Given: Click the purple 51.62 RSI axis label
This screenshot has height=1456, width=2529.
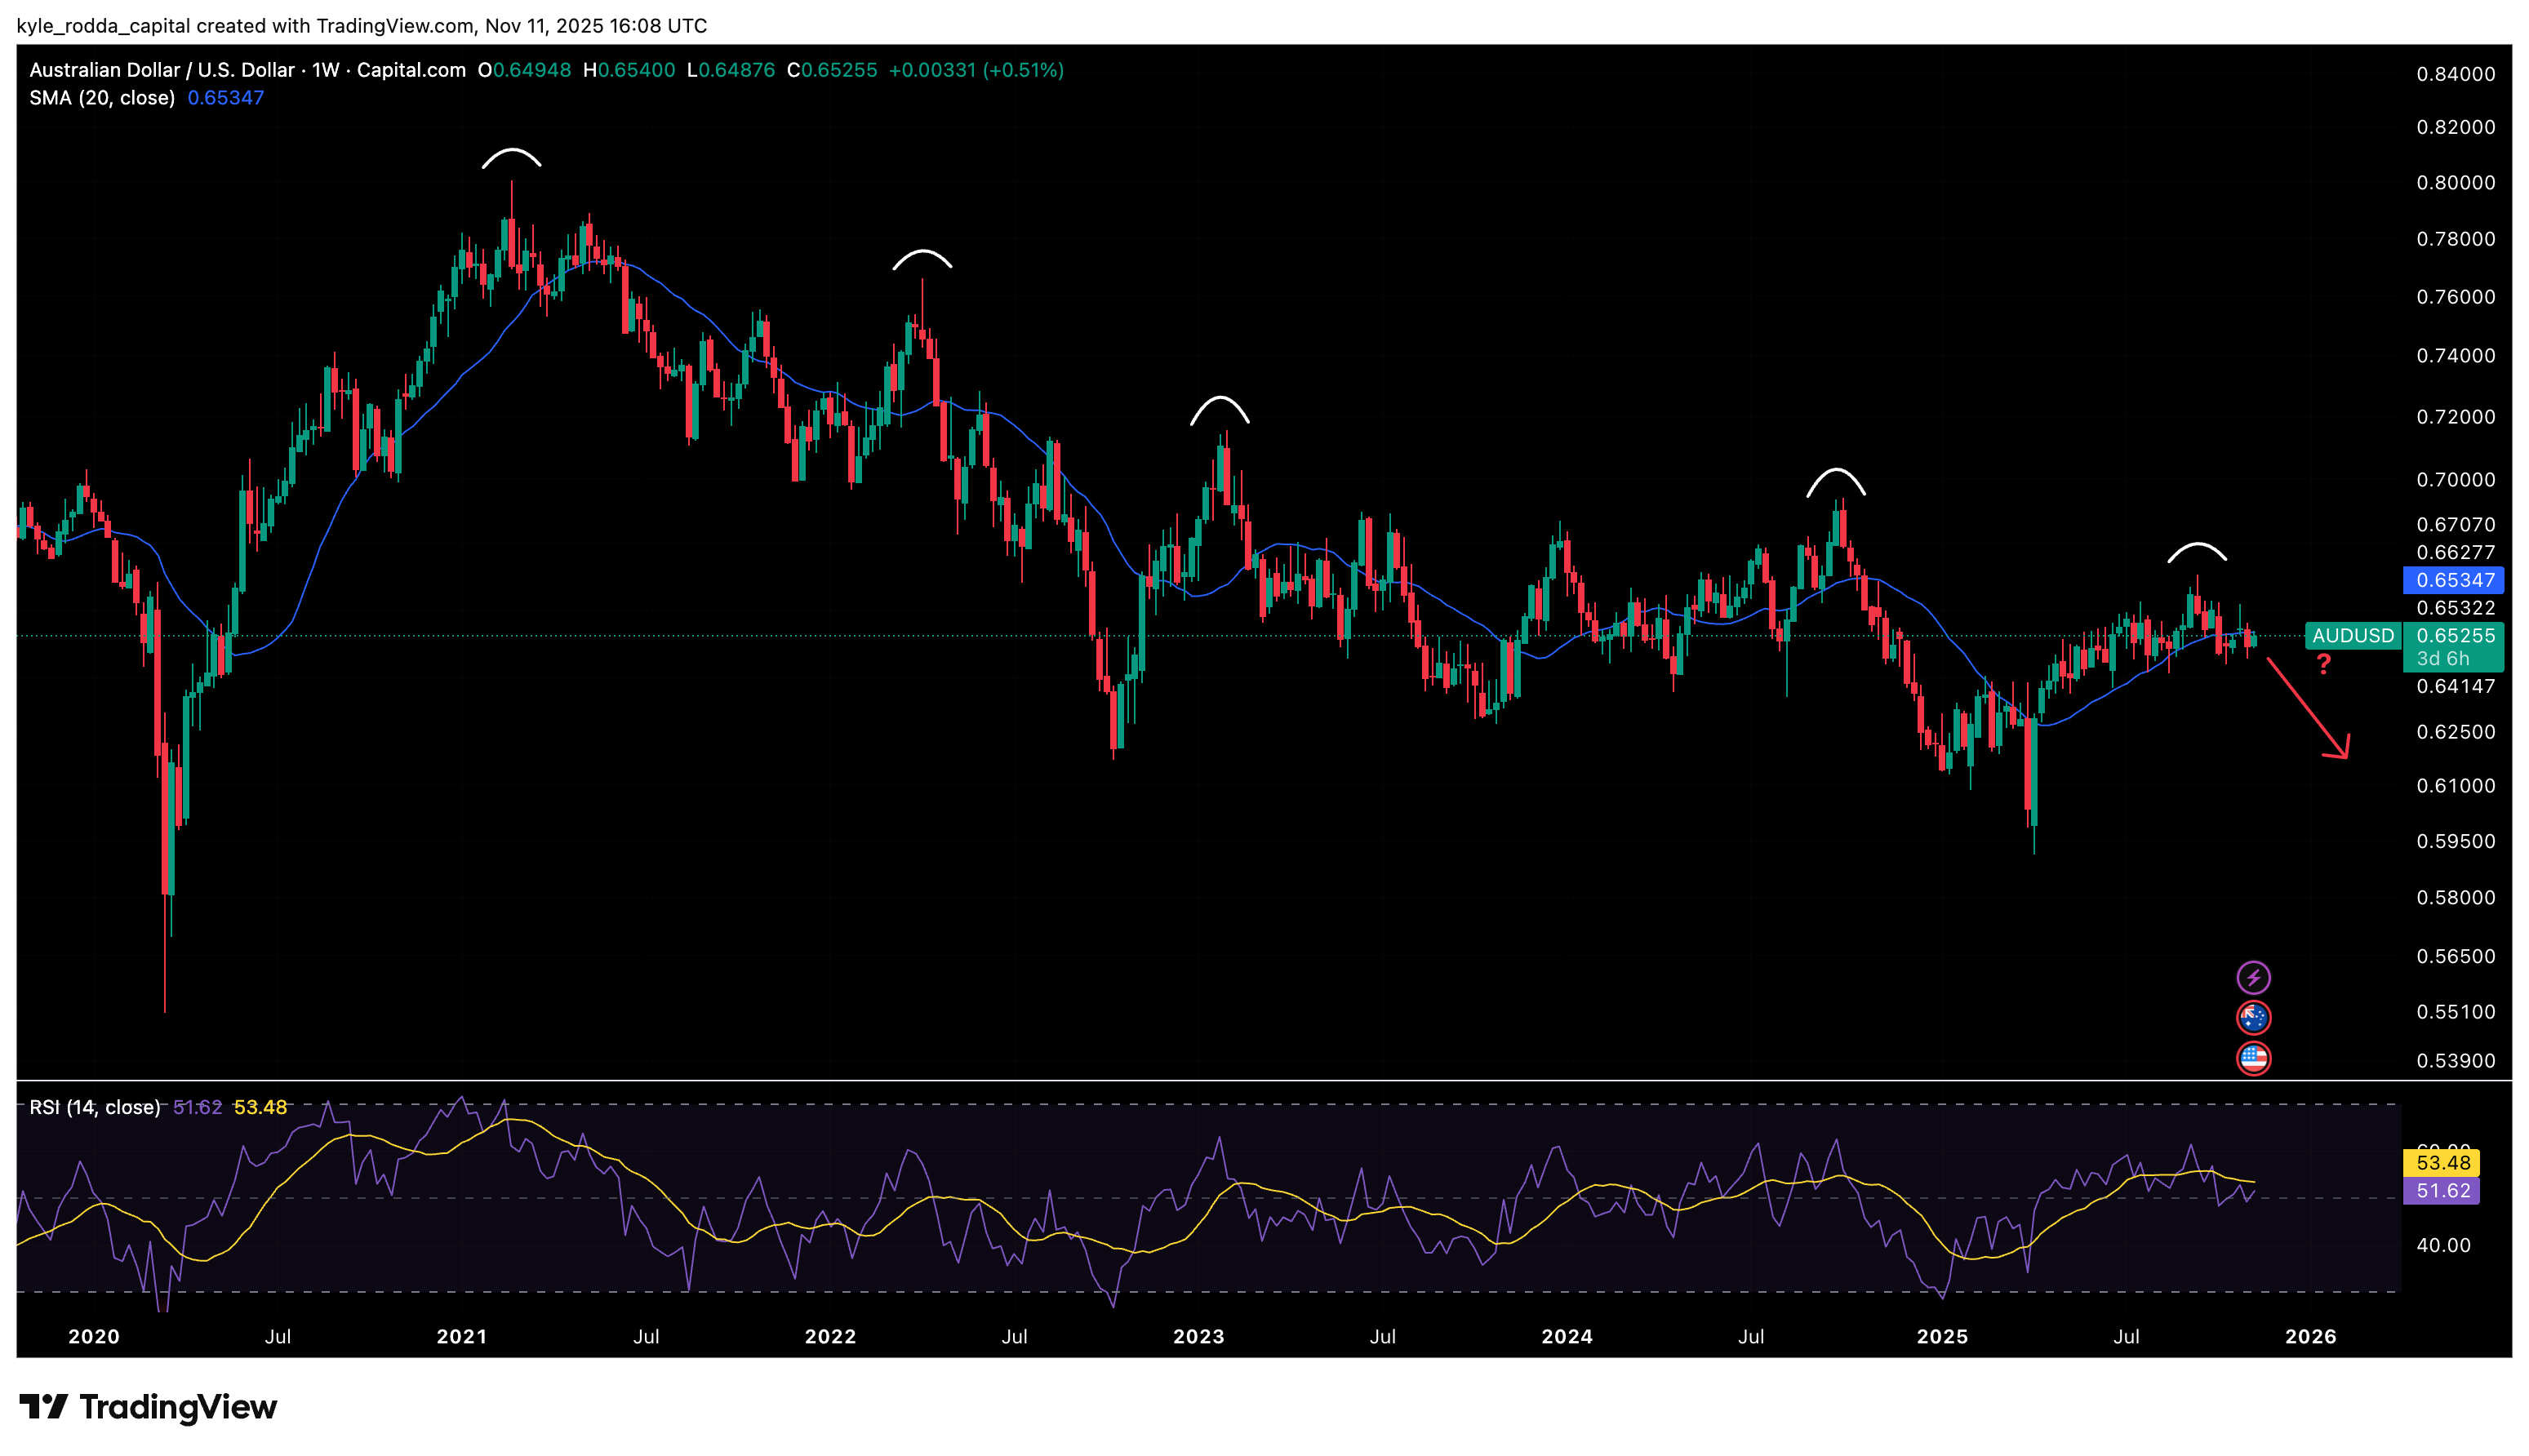Looking at the screenshot, I should [x=2440, y=1191].
